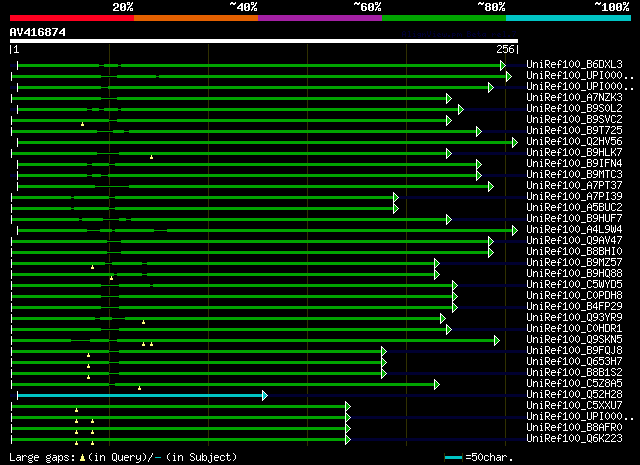This screenshot has width=640, height=465.
Task: Open hit UniRef100_A7NZK3
Action: point(574,98)
